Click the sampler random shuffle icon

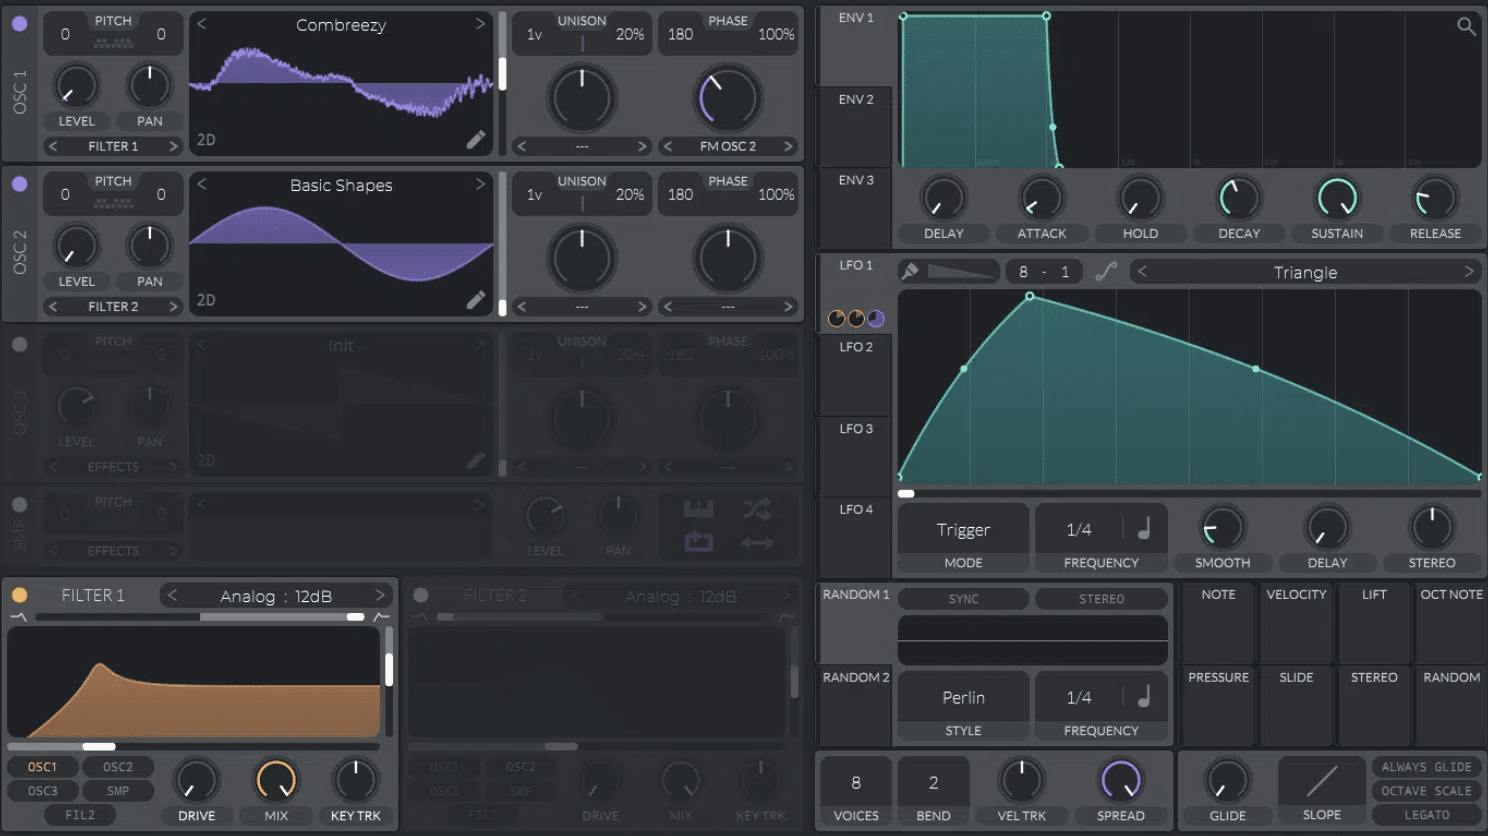click(757, 509)
